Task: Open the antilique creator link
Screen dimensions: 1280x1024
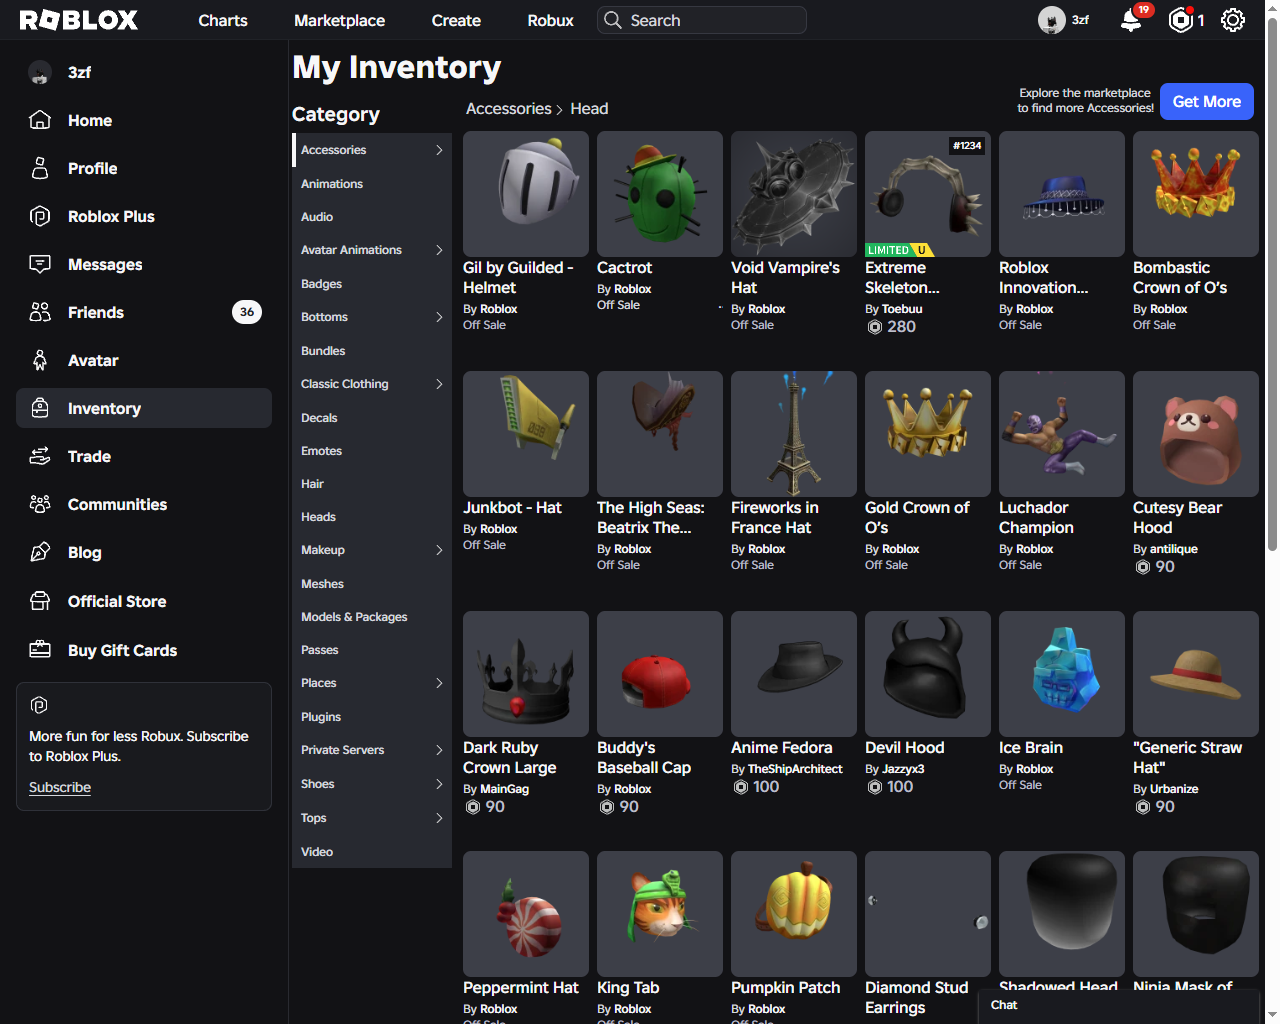Action: point(1173,549)
